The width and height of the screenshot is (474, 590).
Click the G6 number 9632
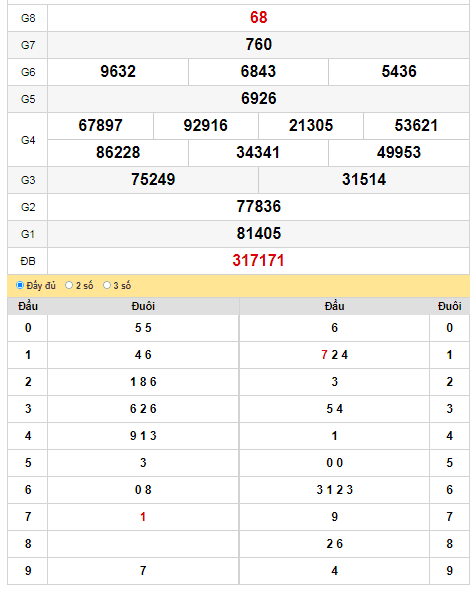(118, 71)
